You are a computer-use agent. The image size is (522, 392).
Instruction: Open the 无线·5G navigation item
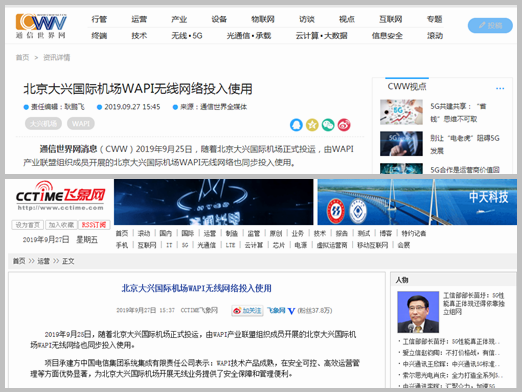(x=187, y=35)
